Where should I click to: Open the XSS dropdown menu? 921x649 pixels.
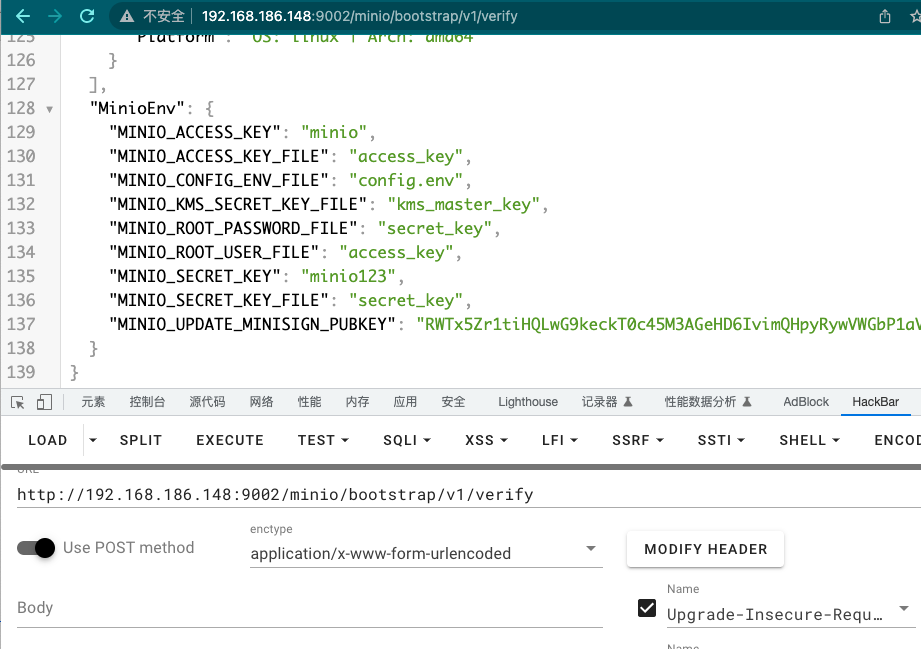pyautogui.click(x=486, y=440)
